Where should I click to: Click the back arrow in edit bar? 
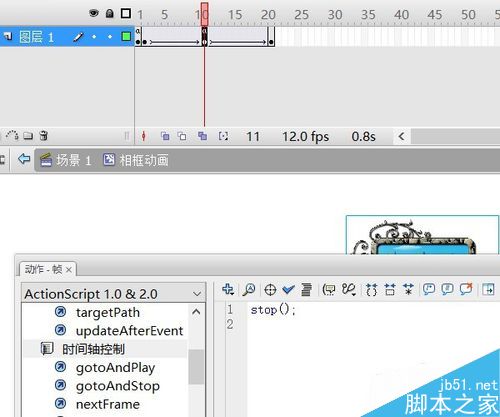tap(24, 159)
